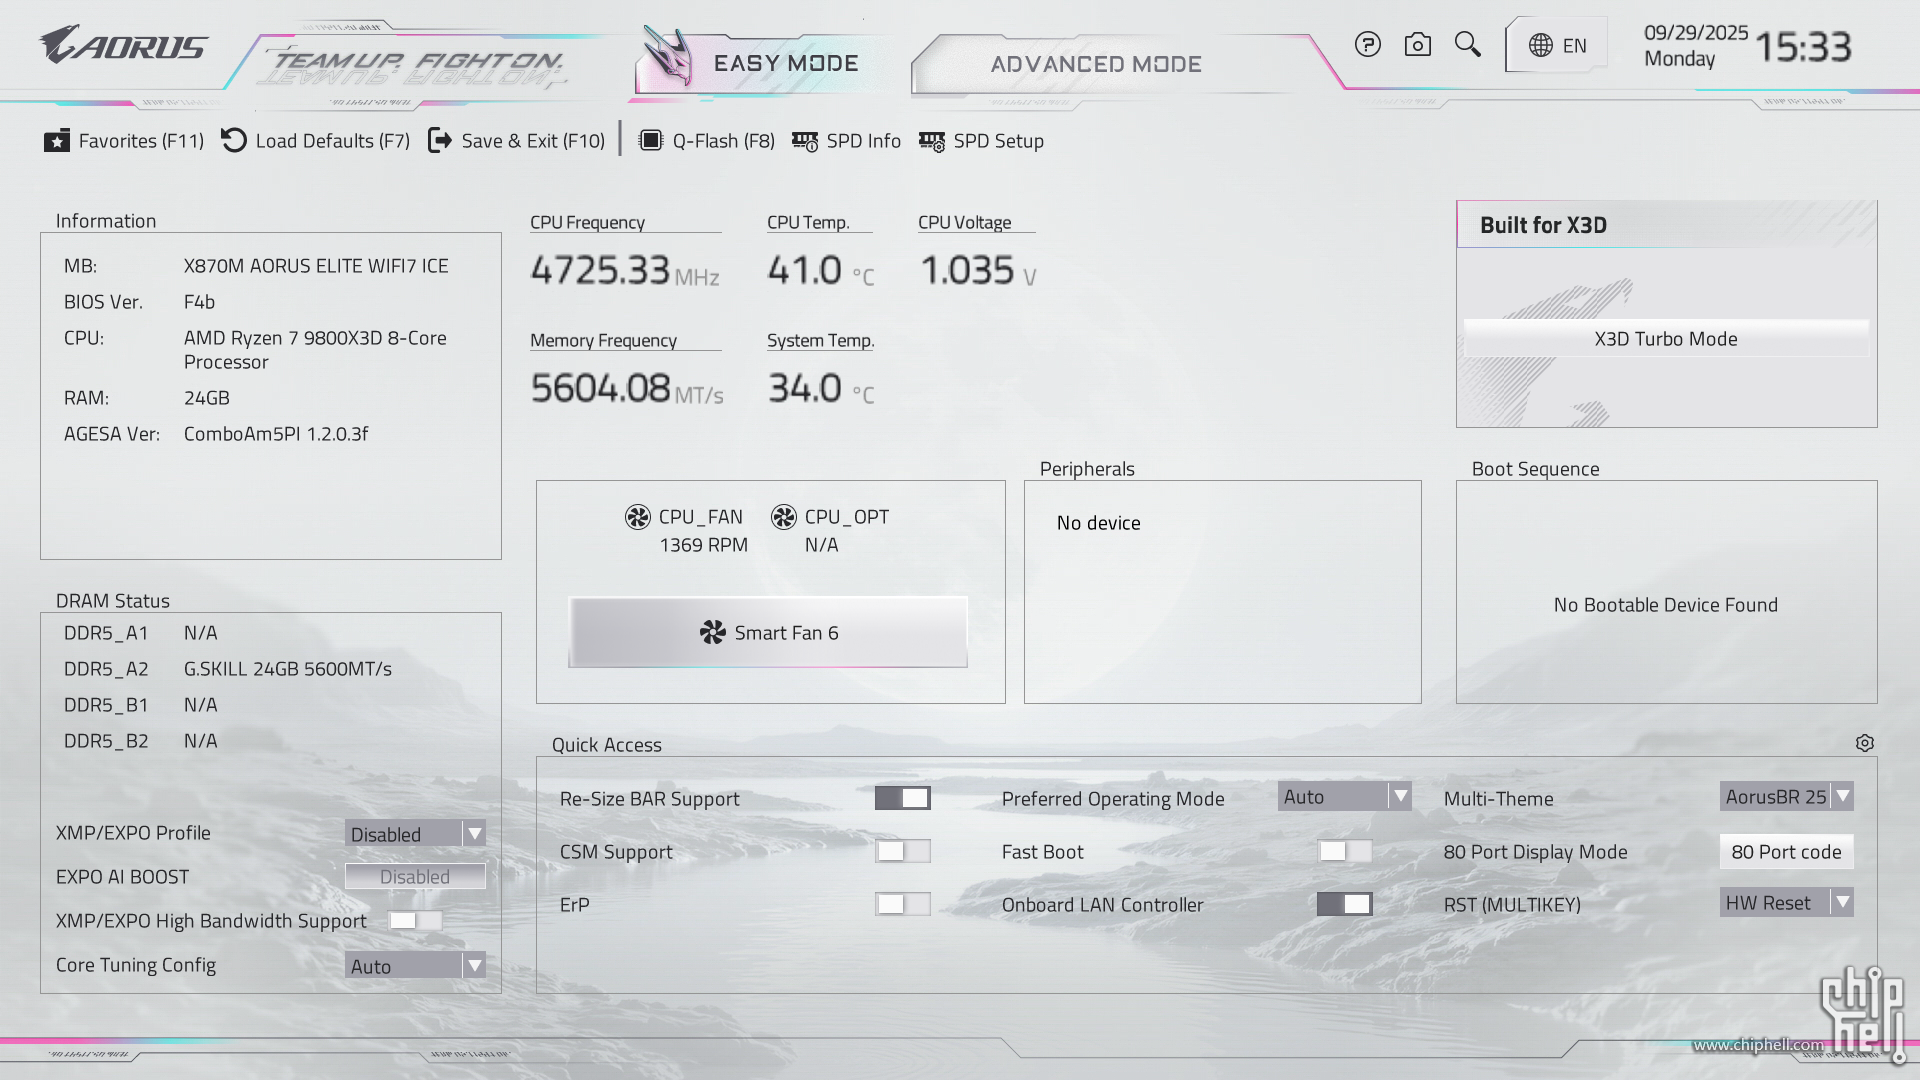The image size is (1920, 1080).
Task: Toggle XMP/EXPO High Bandwidth Support
Action: tap(415, 921)
